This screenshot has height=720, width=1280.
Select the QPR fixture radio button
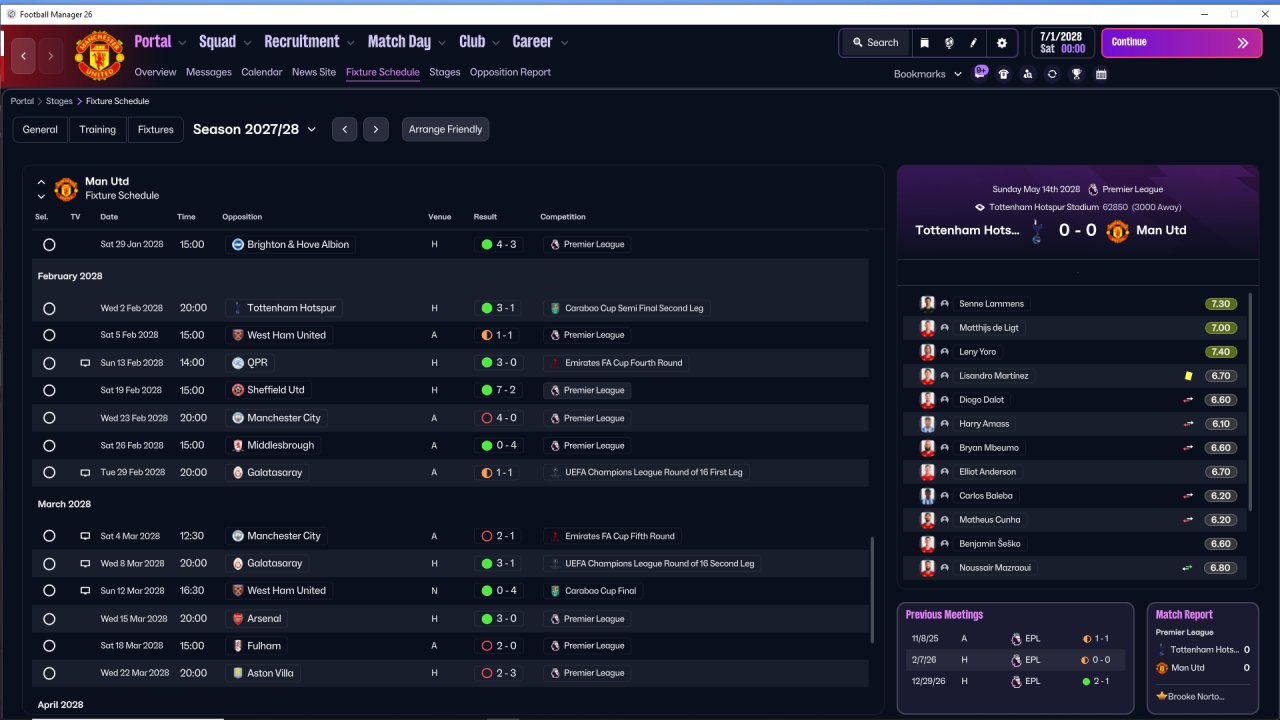[49, 363]
